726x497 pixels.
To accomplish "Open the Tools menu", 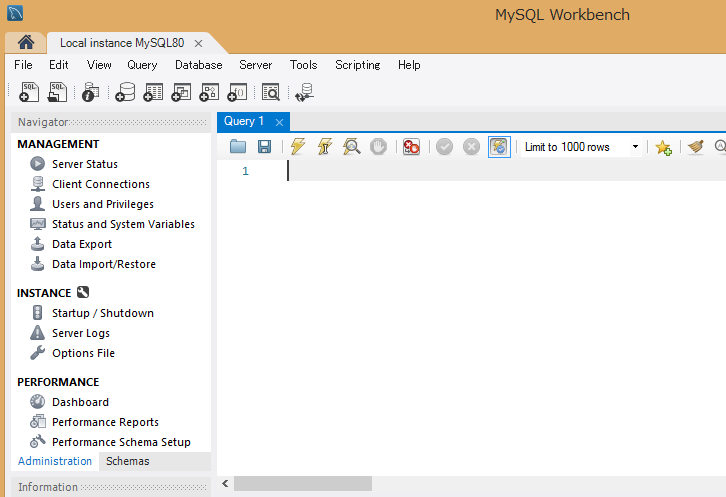I will coord(303,65).
